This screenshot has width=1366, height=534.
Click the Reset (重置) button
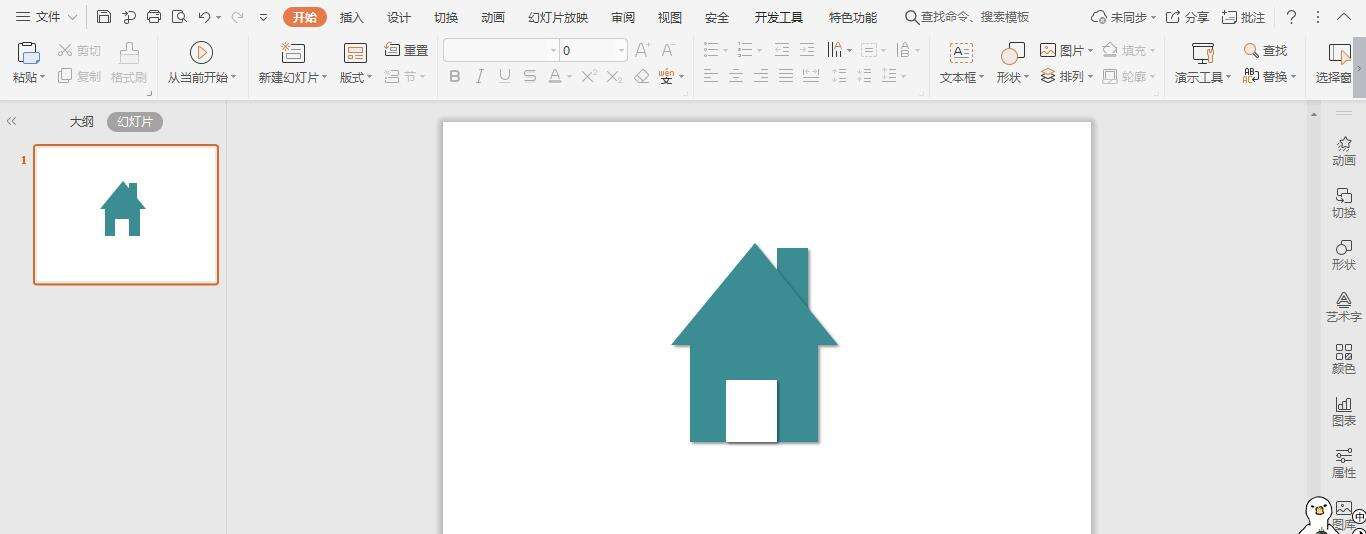(407, 50)
